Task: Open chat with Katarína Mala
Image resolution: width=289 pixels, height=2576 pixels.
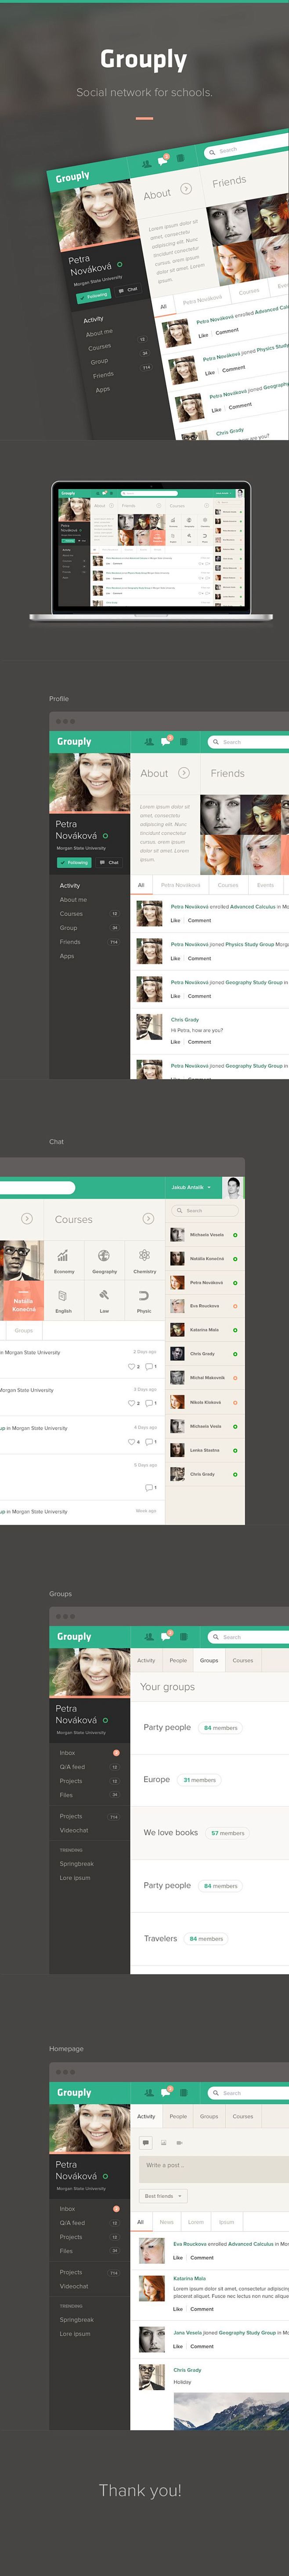Action: [x=204, y=1330]
